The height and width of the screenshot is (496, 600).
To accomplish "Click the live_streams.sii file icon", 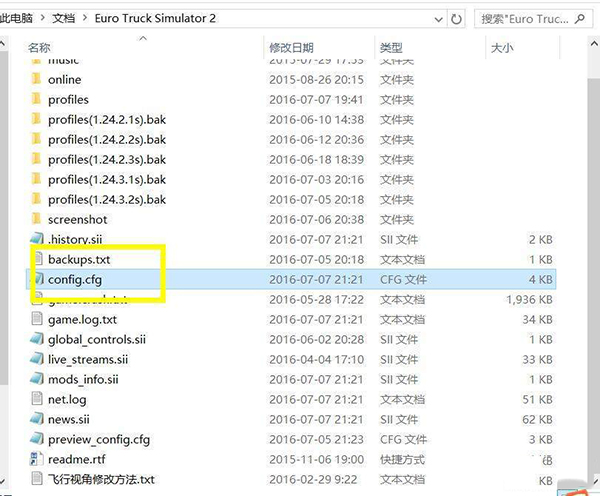I will (37, 359).
